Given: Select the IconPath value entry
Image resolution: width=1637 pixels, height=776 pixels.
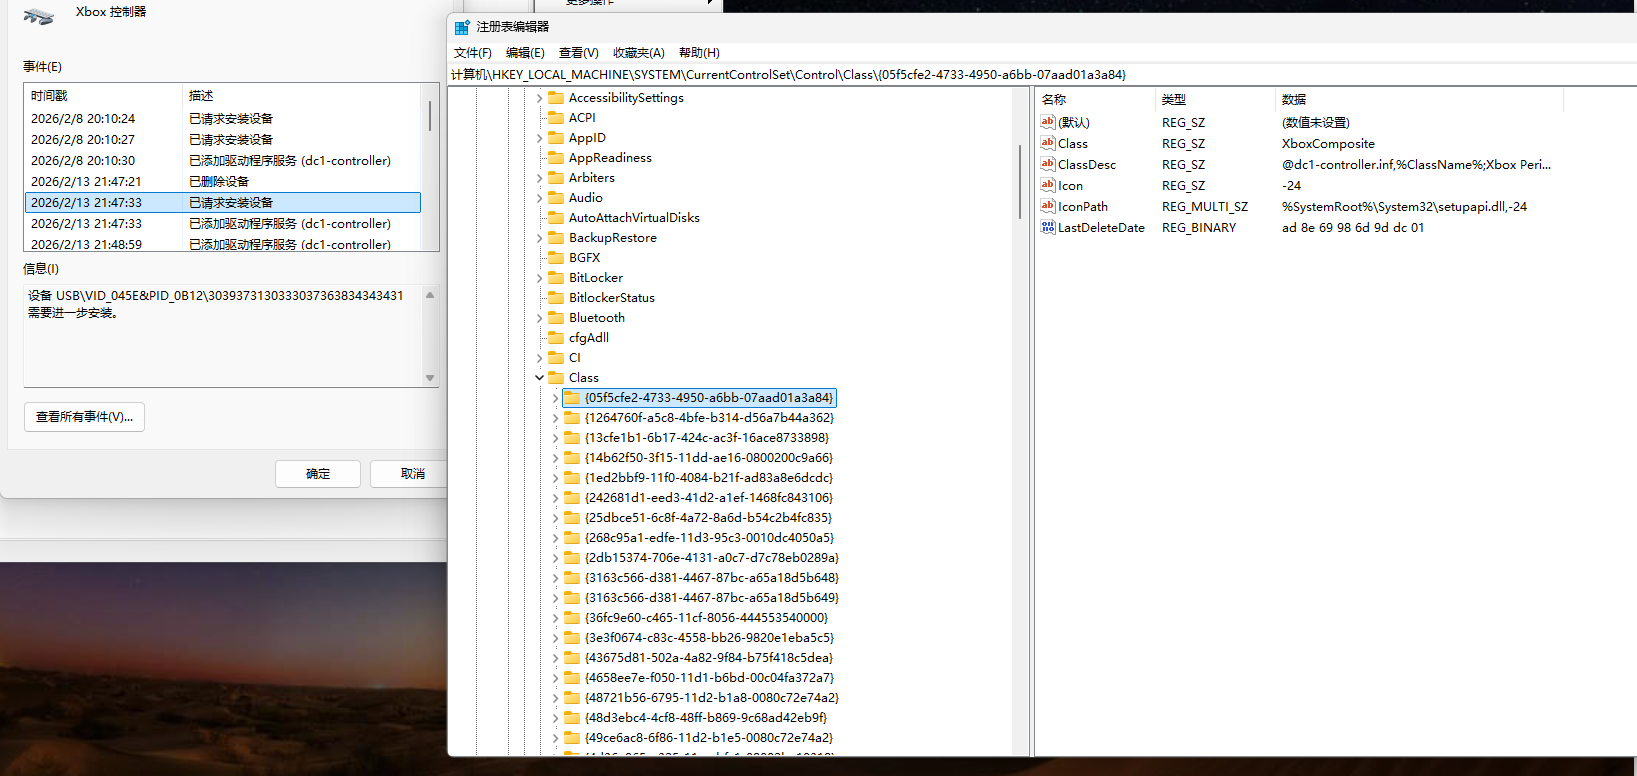Looking at the screenshot, I should click(x=1083, y=207).
